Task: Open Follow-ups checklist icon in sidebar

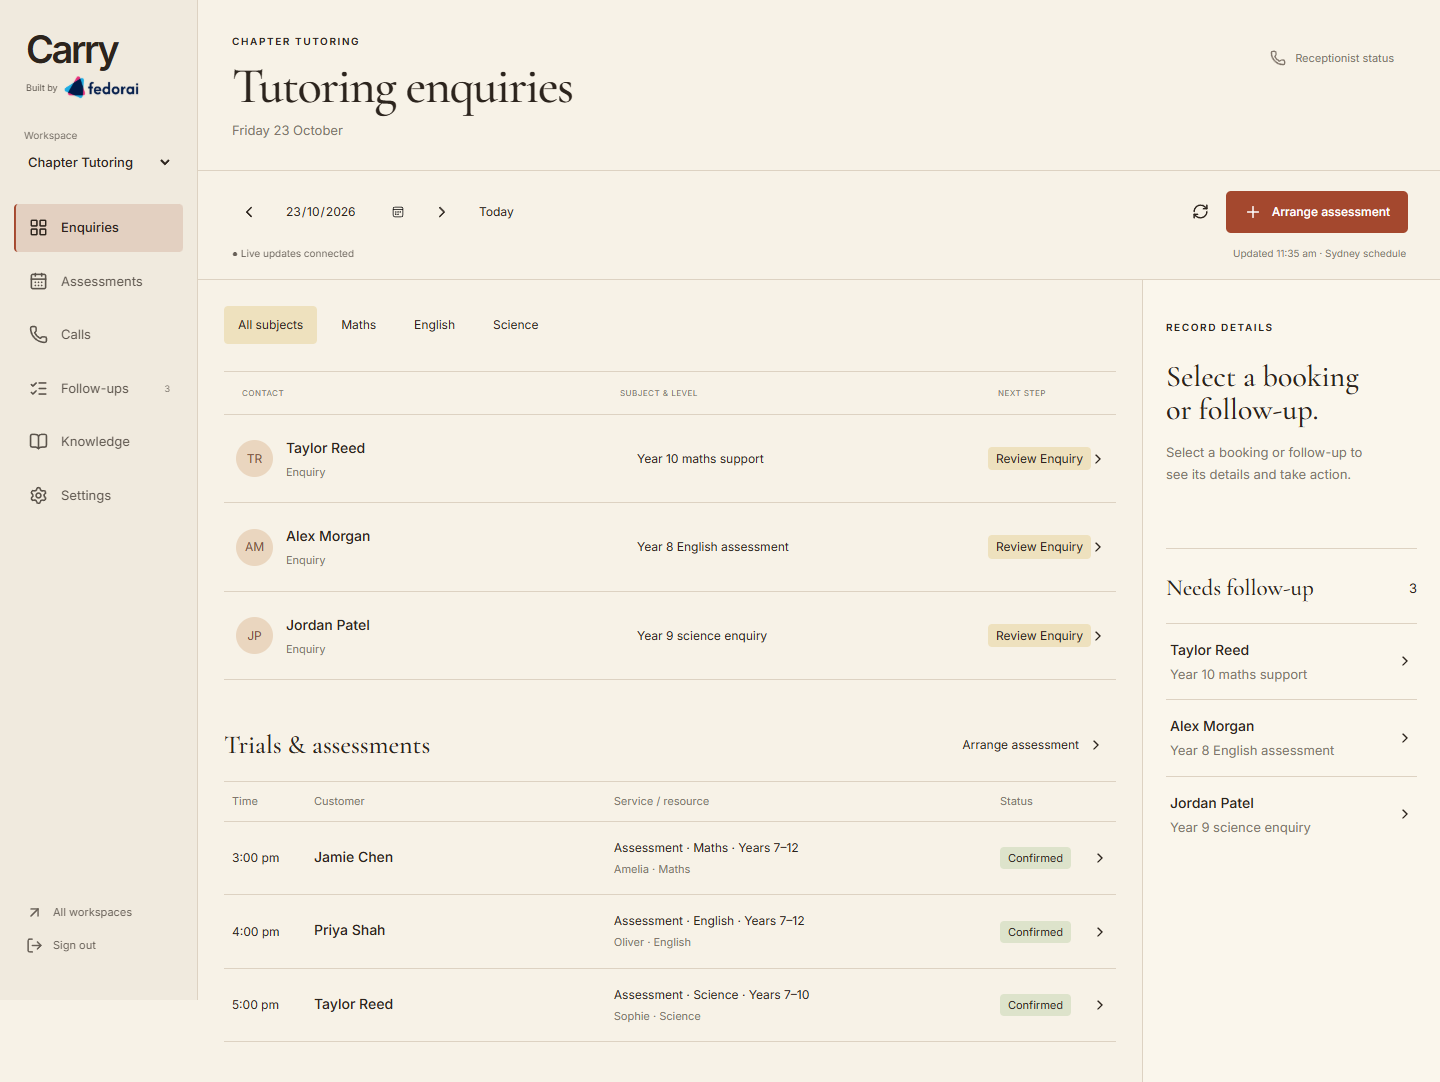Action: [x=38, y=389]
